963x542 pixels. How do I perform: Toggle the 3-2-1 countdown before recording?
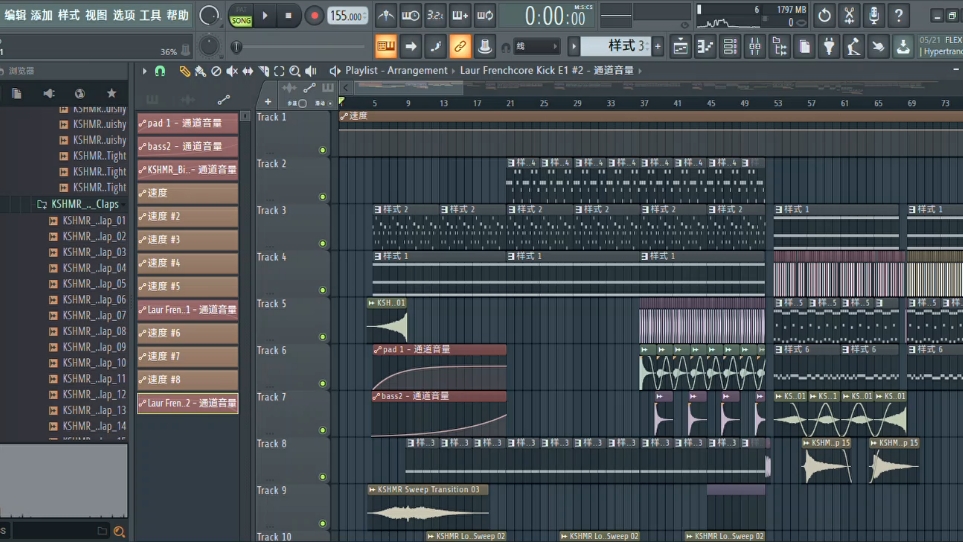pyautogui.click(x=435, y=15)
